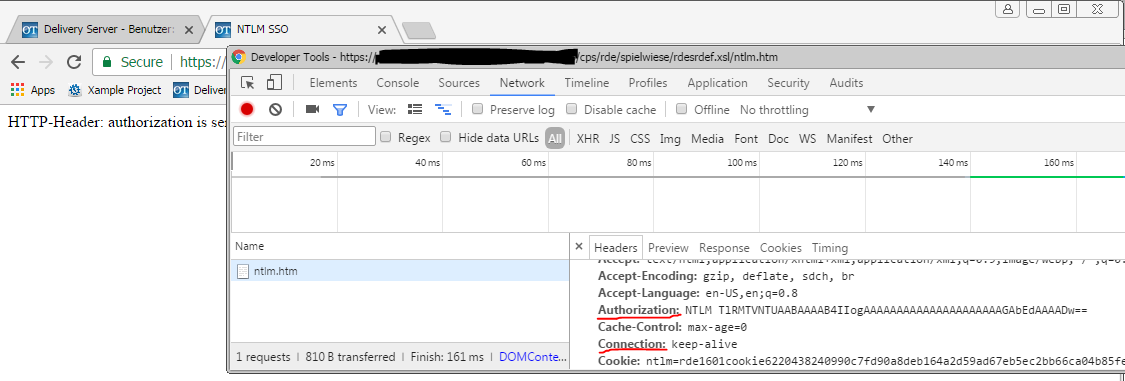Open the Sources panel
1125x381 pixels.
click(x=459, y=83)
